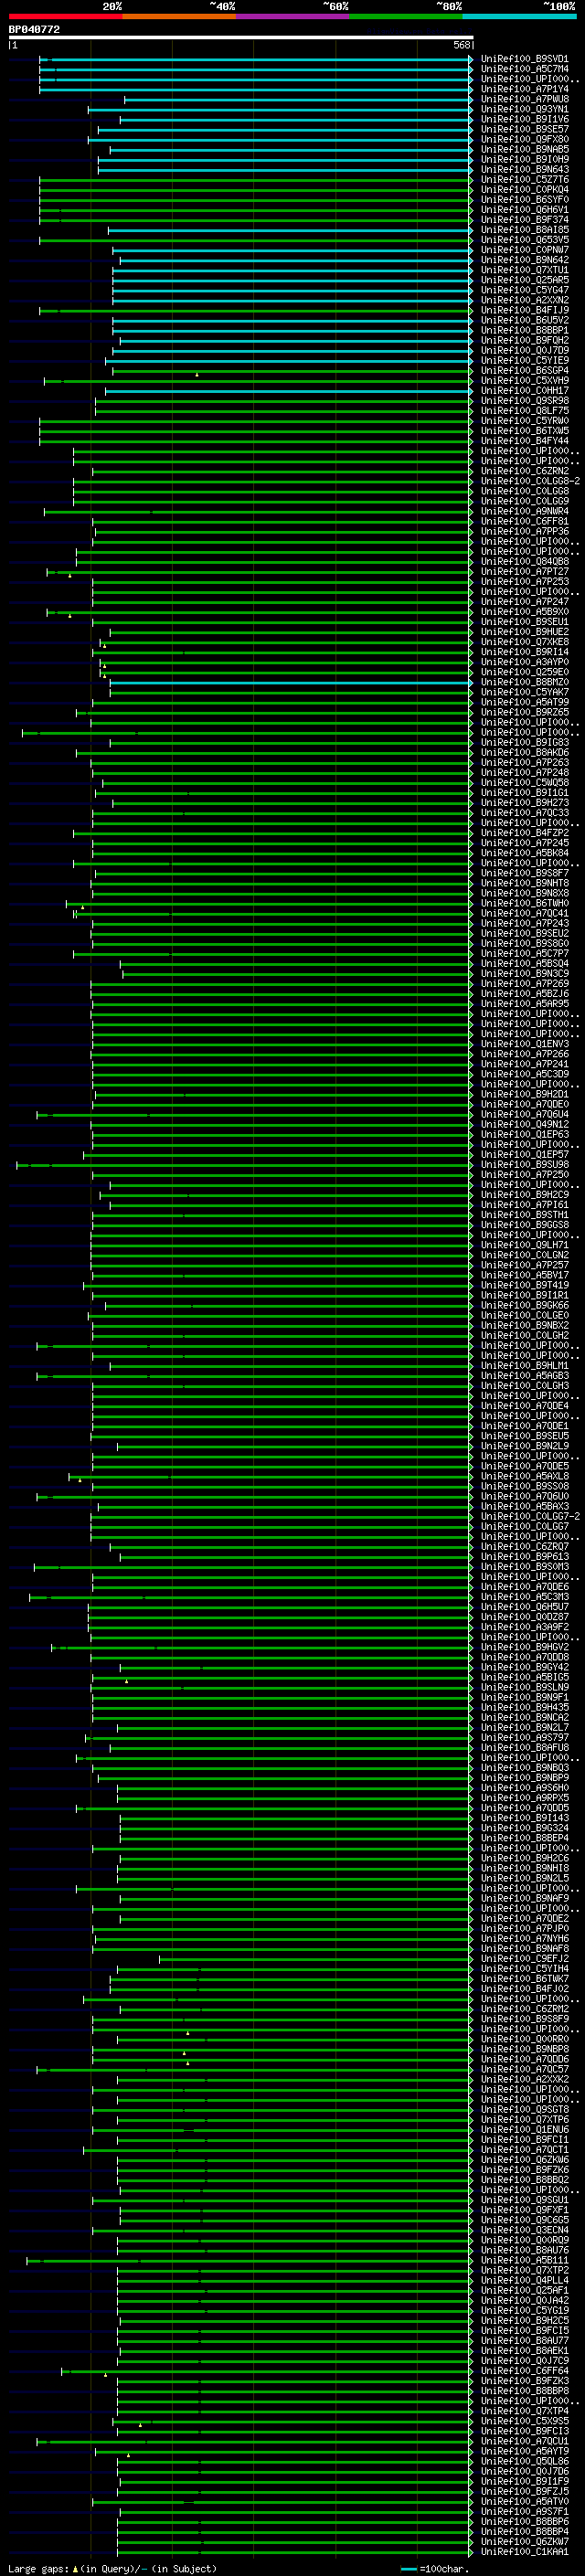Select the UniRef100_B9FQH2 label
Viewport: 585px width, 2576px height.
pyautogui.click(x=524, y=340)
